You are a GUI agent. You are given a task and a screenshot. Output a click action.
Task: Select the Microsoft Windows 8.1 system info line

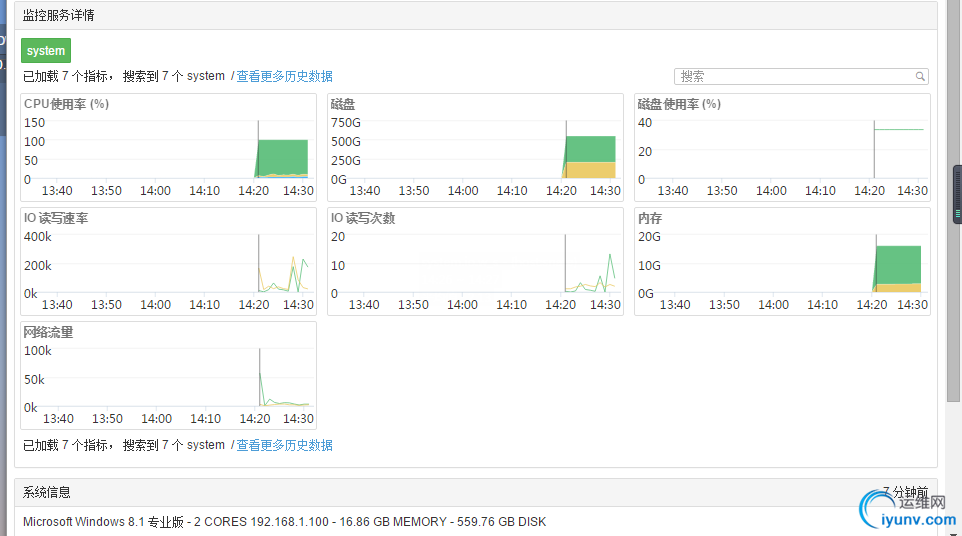tap(285, 522)
